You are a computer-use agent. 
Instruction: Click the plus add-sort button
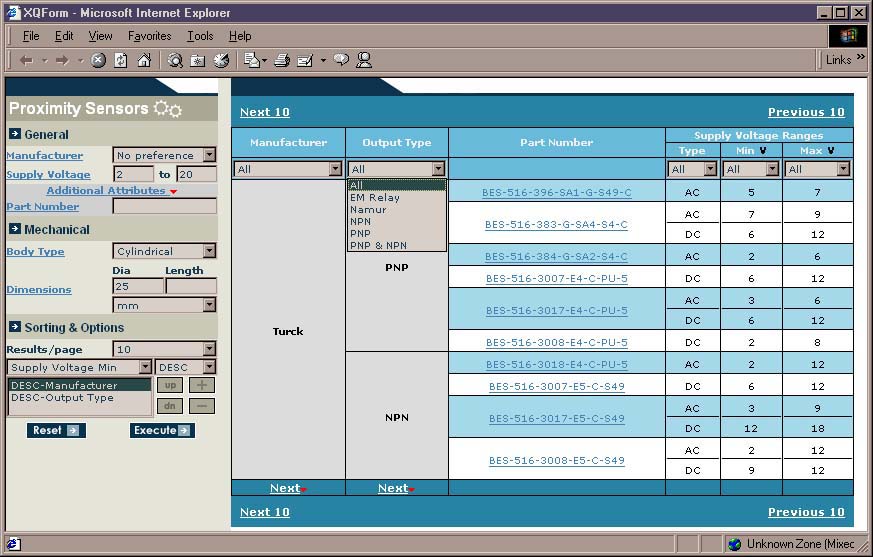point(202,385)
